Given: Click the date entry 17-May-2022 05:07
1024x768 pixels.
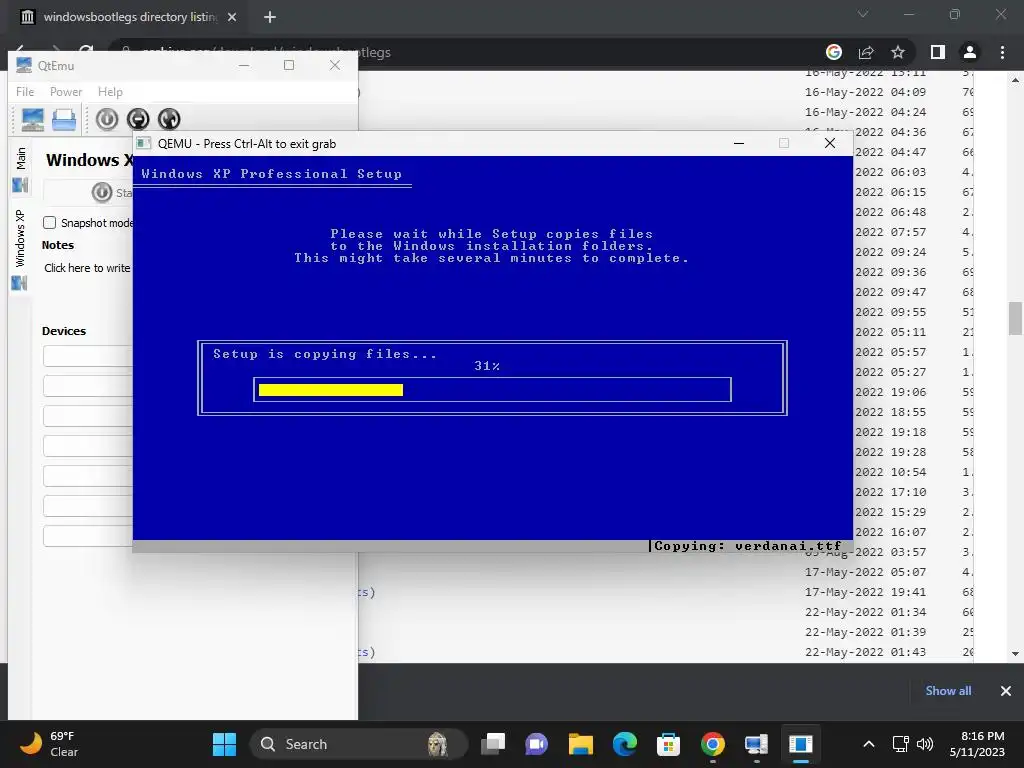Looking at the screenshot, I should click(x=865, y=572).
